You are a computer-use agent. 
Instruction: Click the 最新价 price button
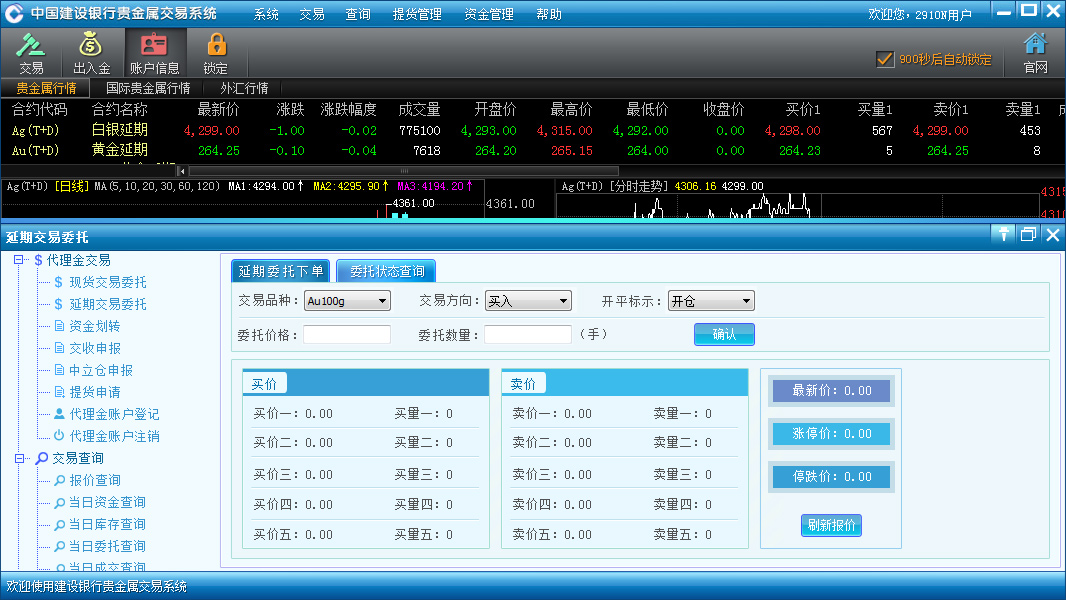click(x=831, y=391)
